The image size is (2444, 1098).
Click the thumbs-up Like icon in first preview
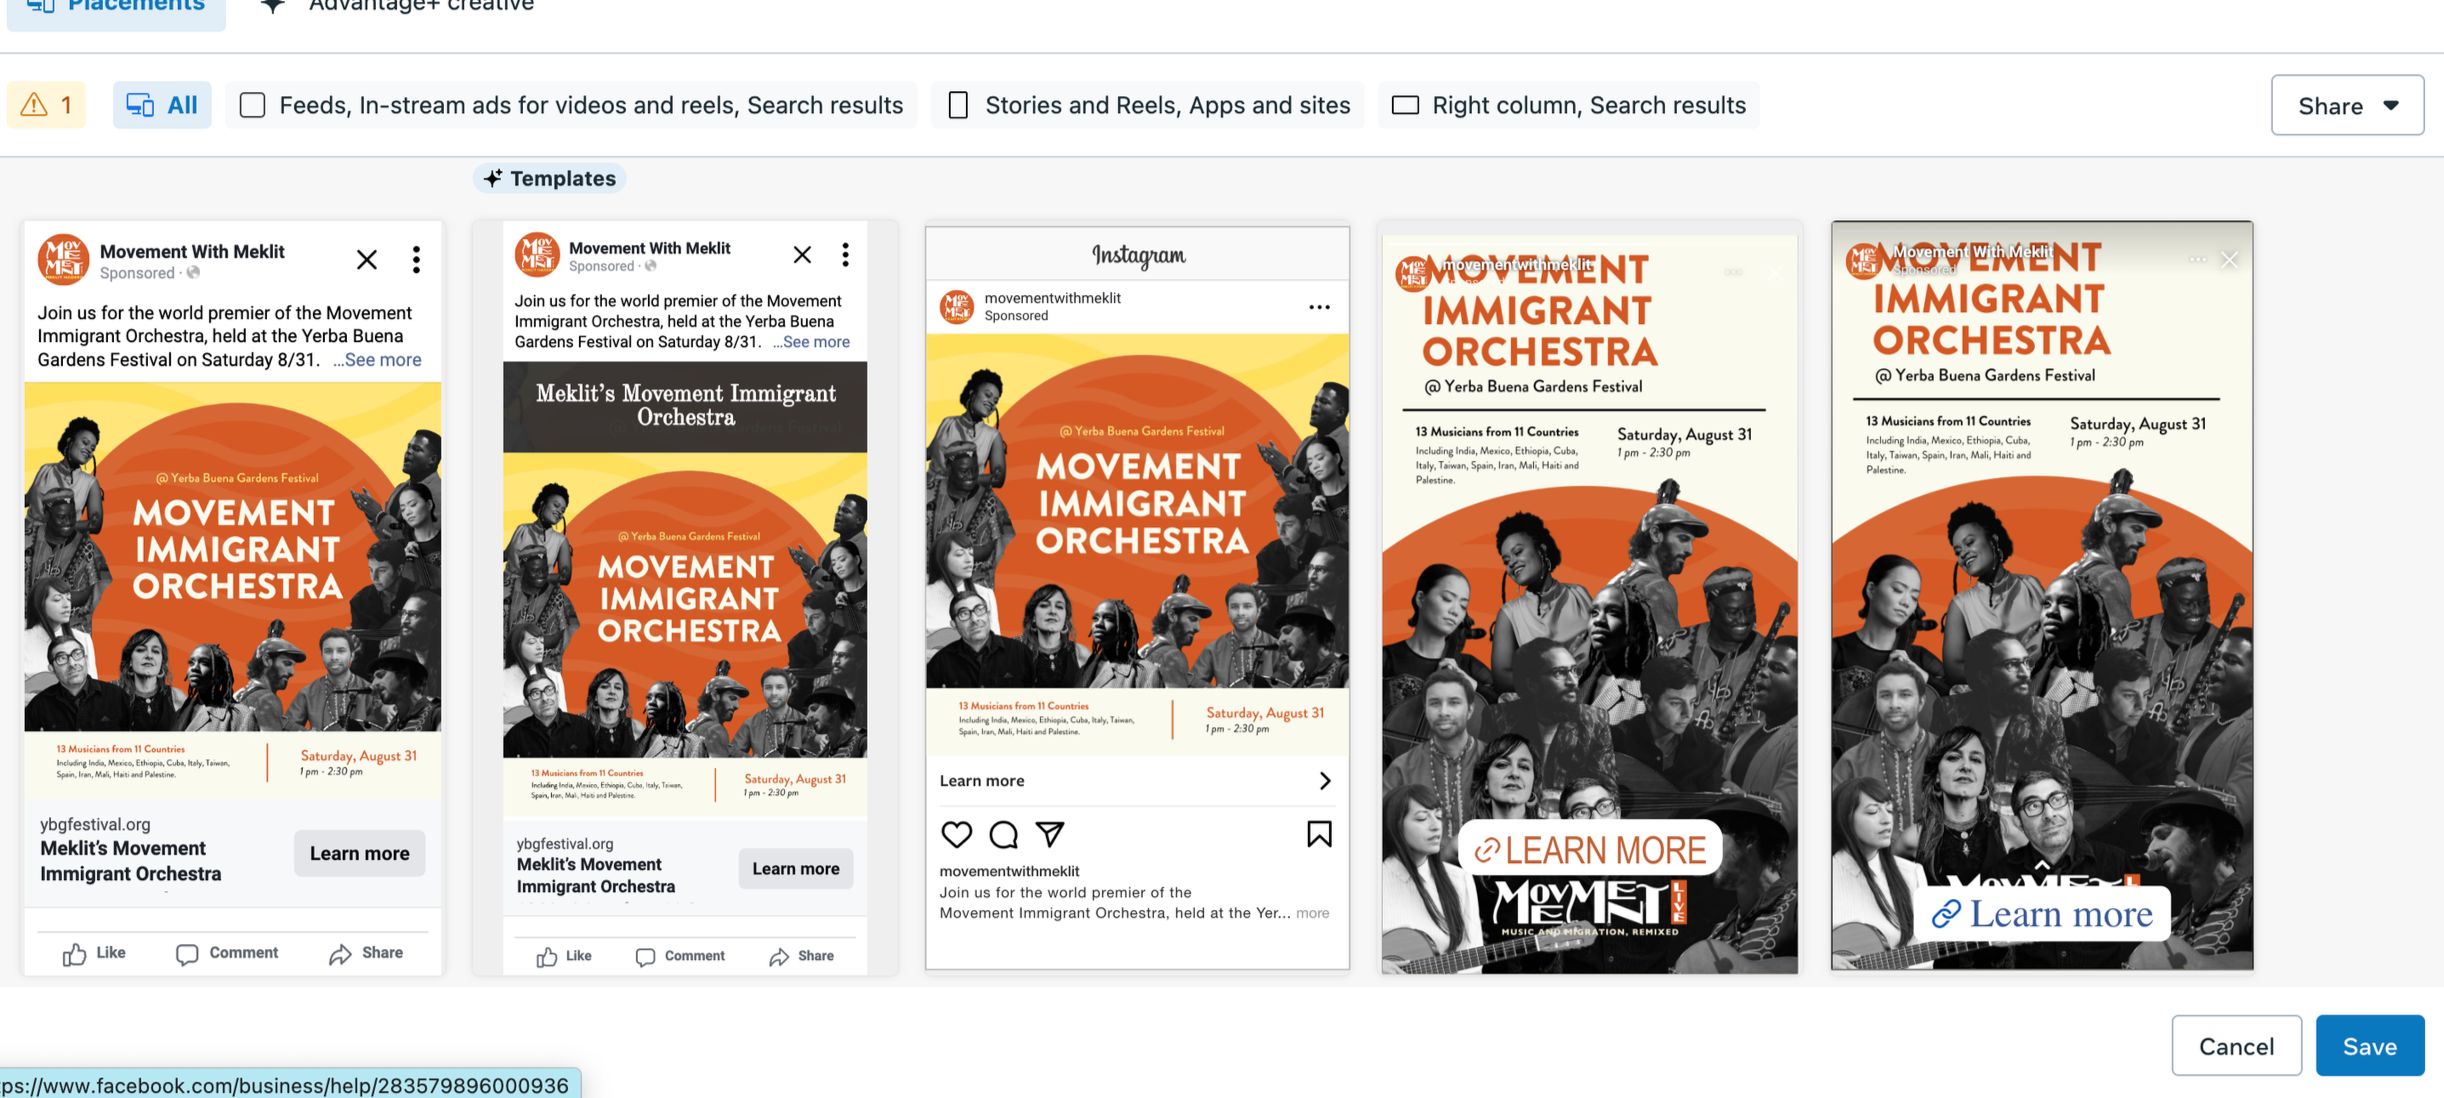(75, 954)
